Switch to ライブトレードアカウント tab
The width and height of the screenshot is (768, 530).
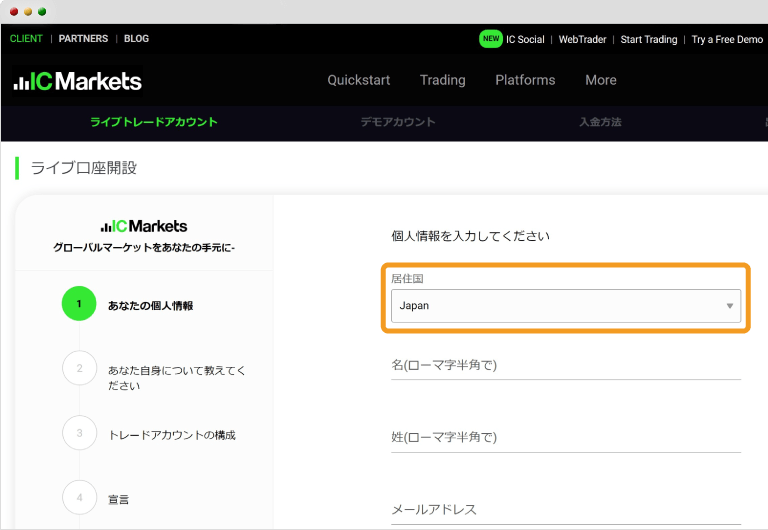(154, 122)
